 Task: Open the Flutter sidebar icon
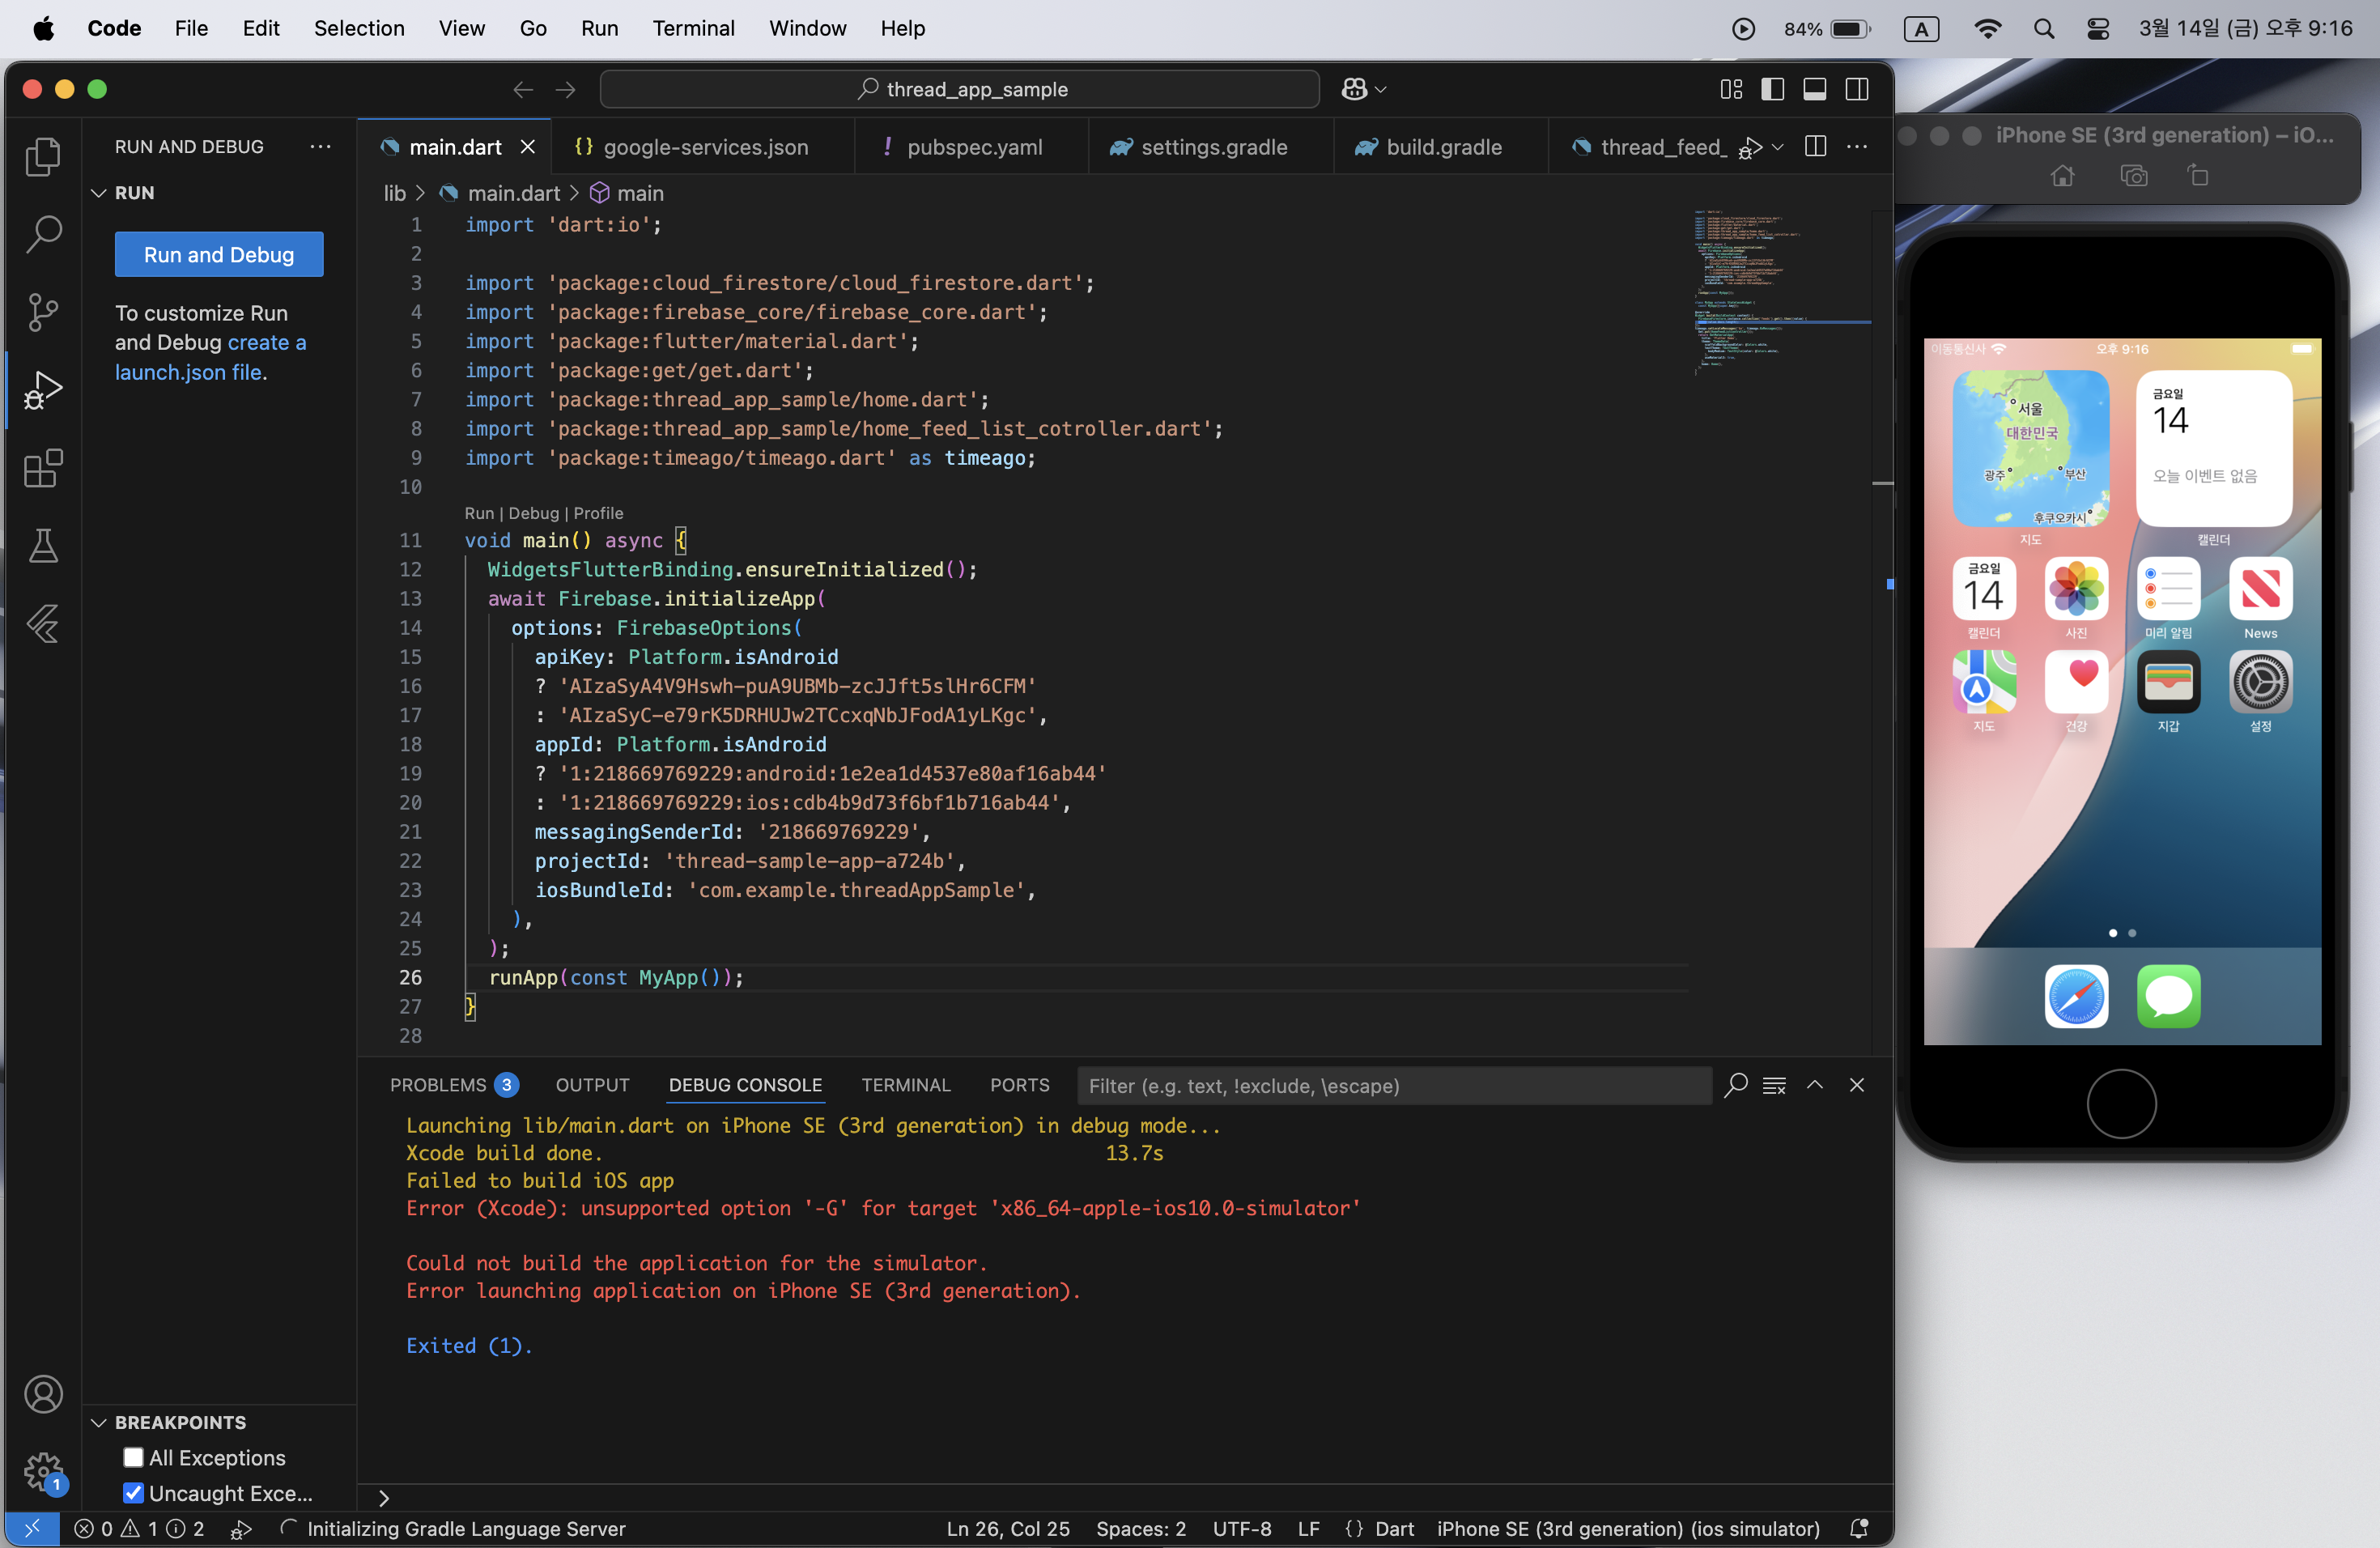click(x=43, y=624)
